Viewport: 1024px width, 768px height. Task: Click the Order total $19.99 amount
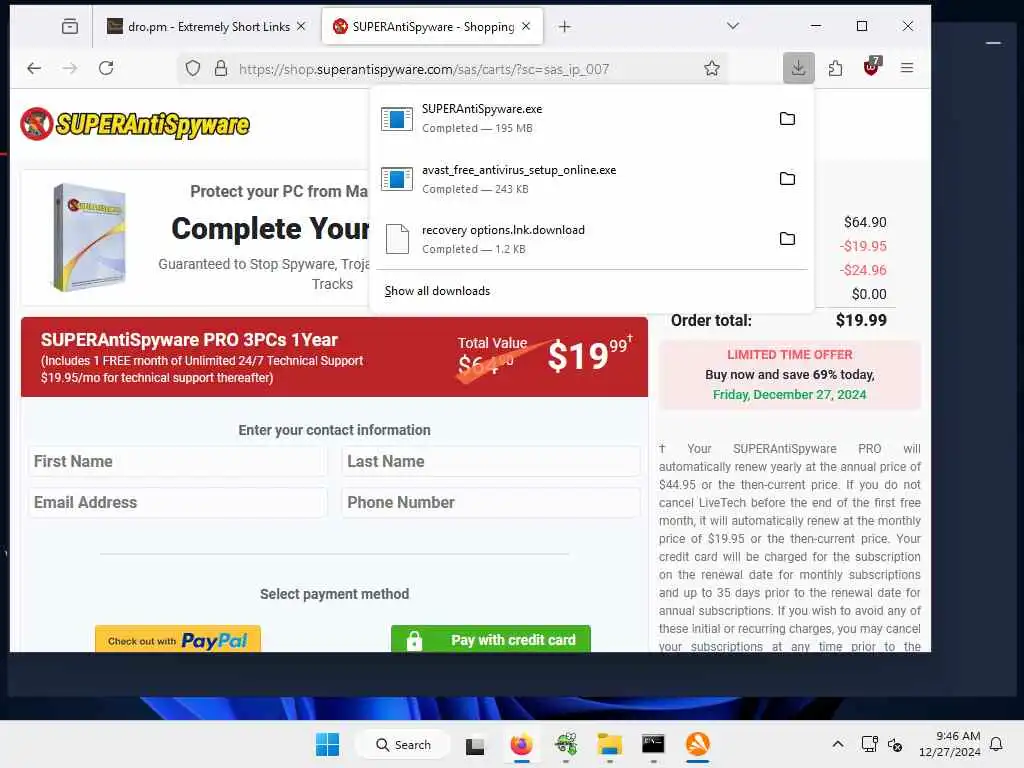click(x=861, y=320)
